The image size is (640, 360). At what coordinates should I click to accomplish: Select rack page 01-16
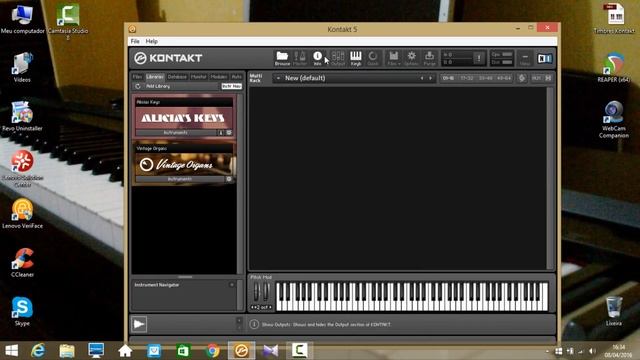[x=448, y=78]
